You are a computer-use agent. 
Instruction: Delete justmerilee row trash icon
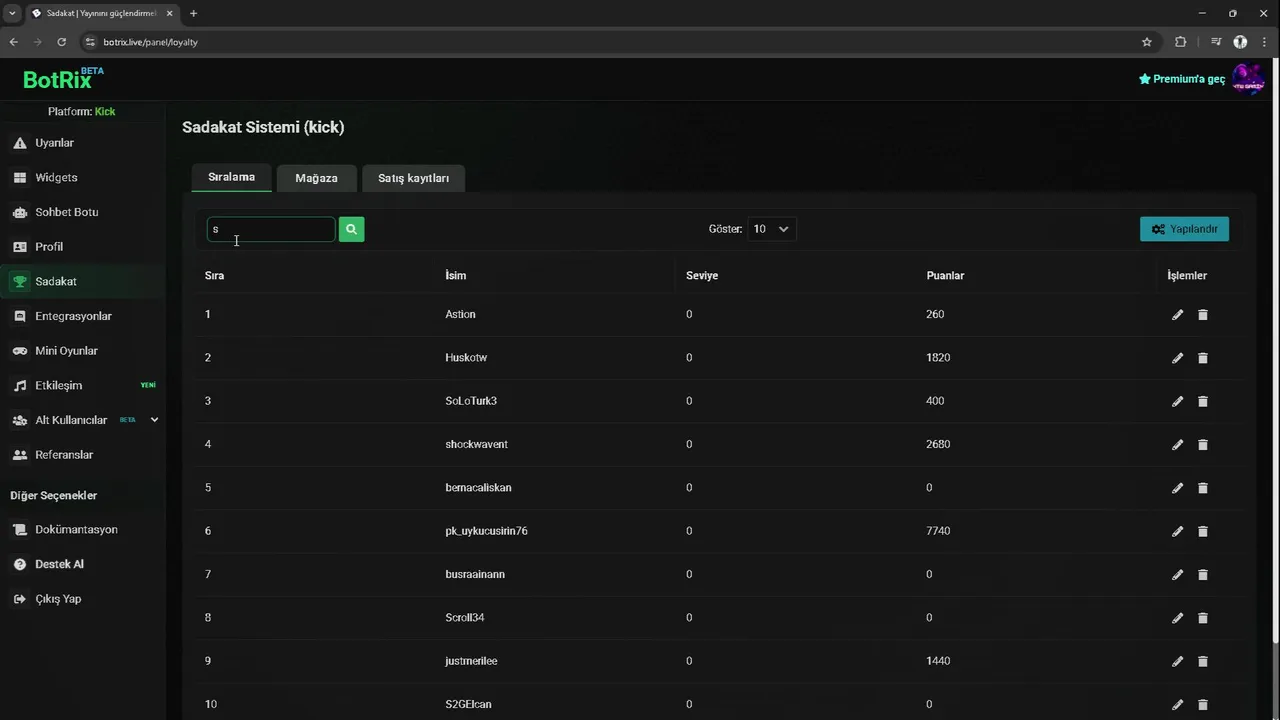(1203, 661)
